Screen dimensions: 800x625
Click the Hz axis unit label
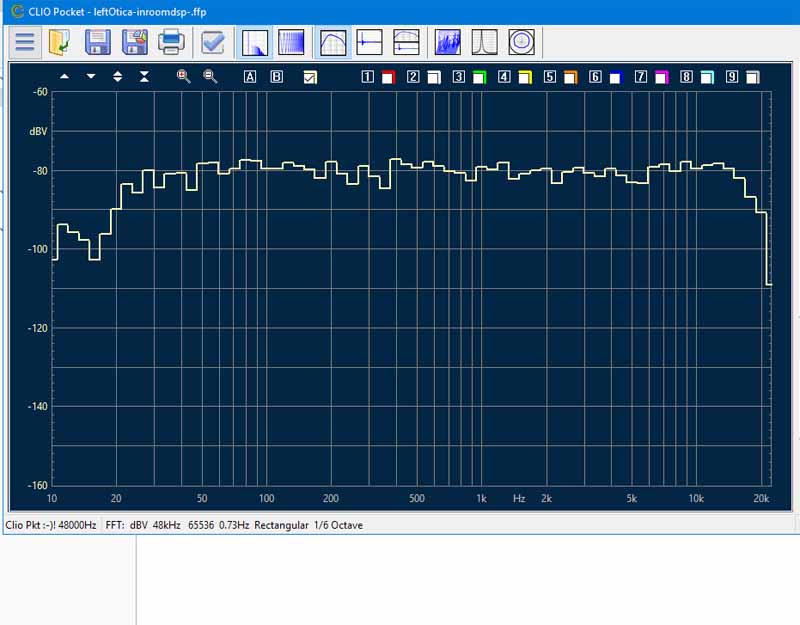point(519,498)
